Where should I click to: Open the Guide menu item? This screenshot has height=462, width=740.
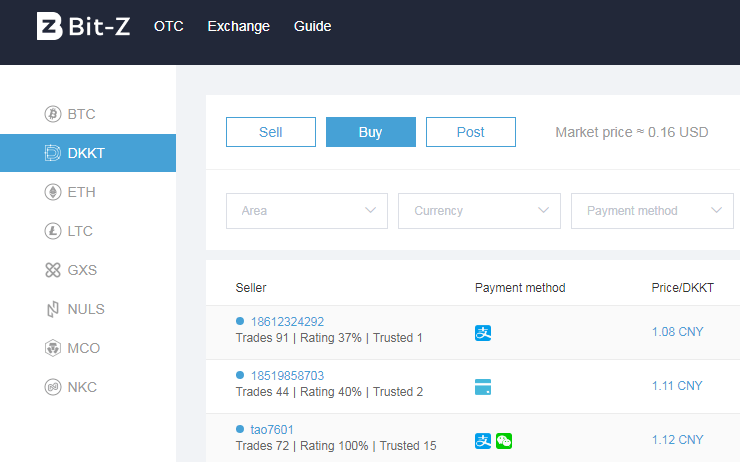point(312,26)
